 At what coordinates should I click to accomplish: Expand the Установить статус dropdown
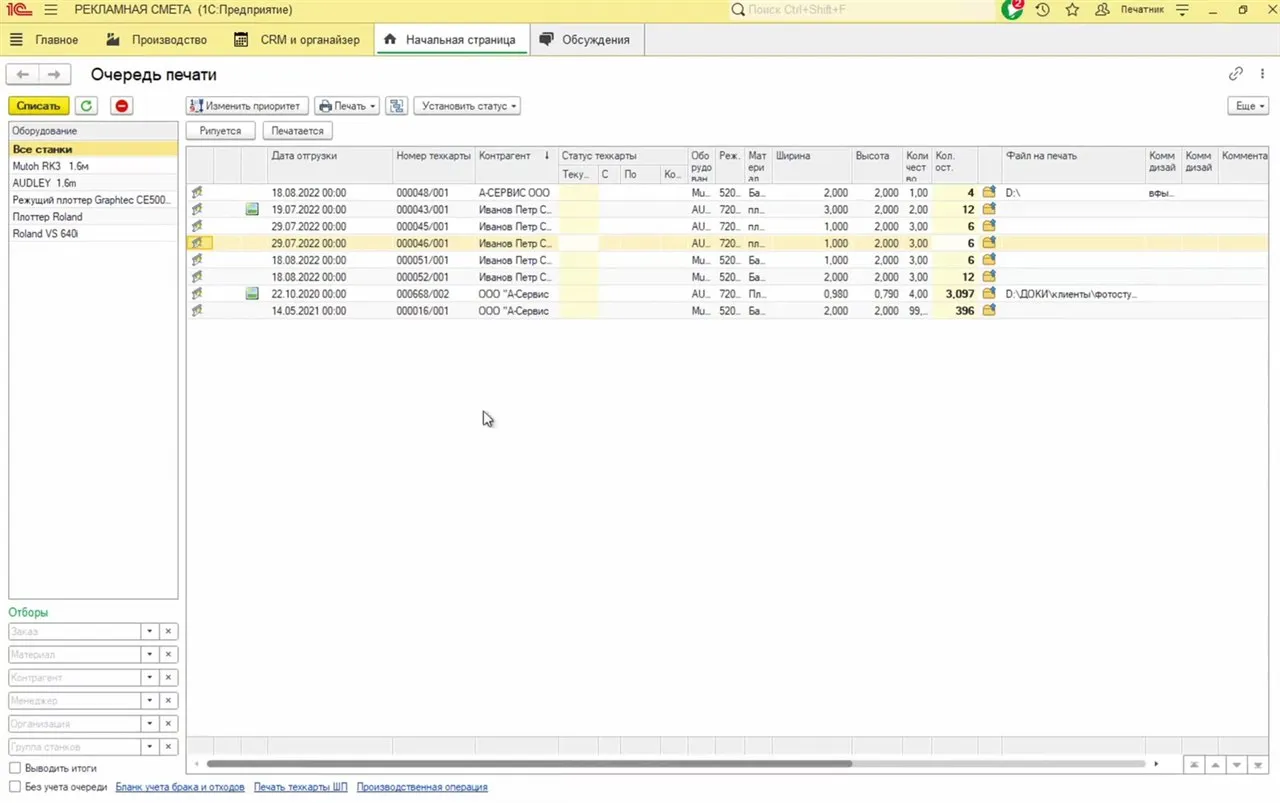[x=467, y=105]
